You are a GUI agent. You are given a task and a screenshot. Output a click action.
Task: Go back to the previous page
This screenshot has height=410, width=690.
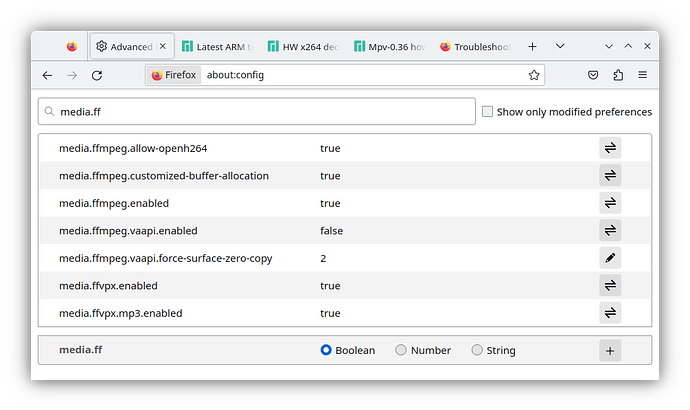click(48, 76)
